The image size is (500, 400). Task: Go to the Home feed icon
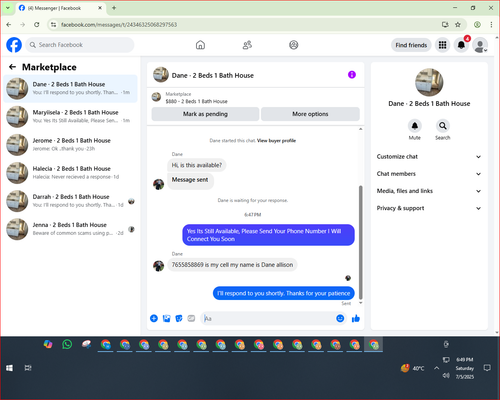(200, 45)
